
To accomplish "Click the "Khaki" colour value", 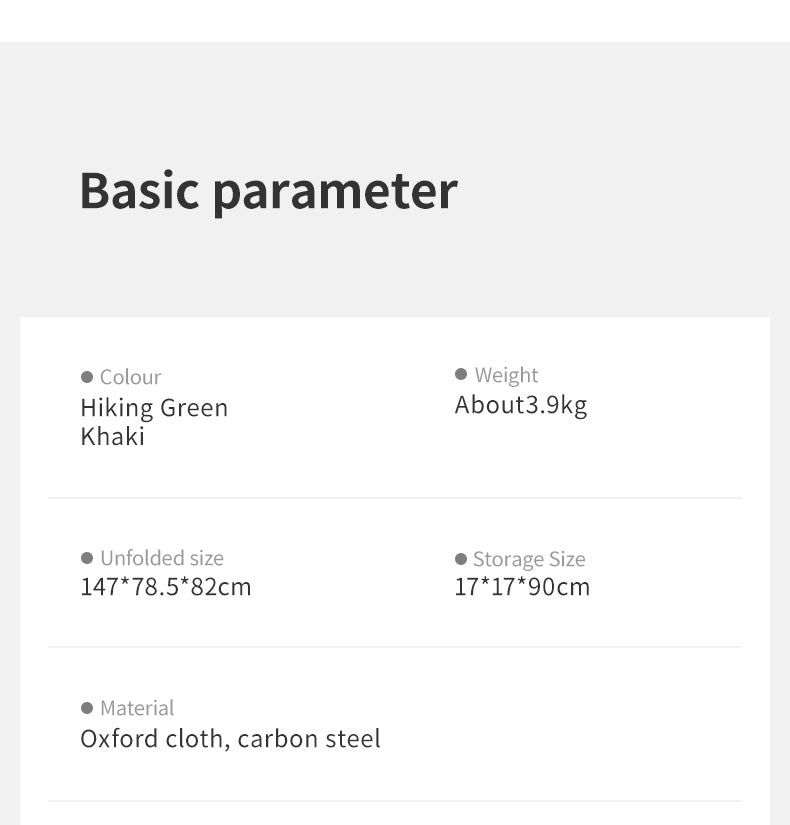I will pyautogui.click(x=113, y=436).
